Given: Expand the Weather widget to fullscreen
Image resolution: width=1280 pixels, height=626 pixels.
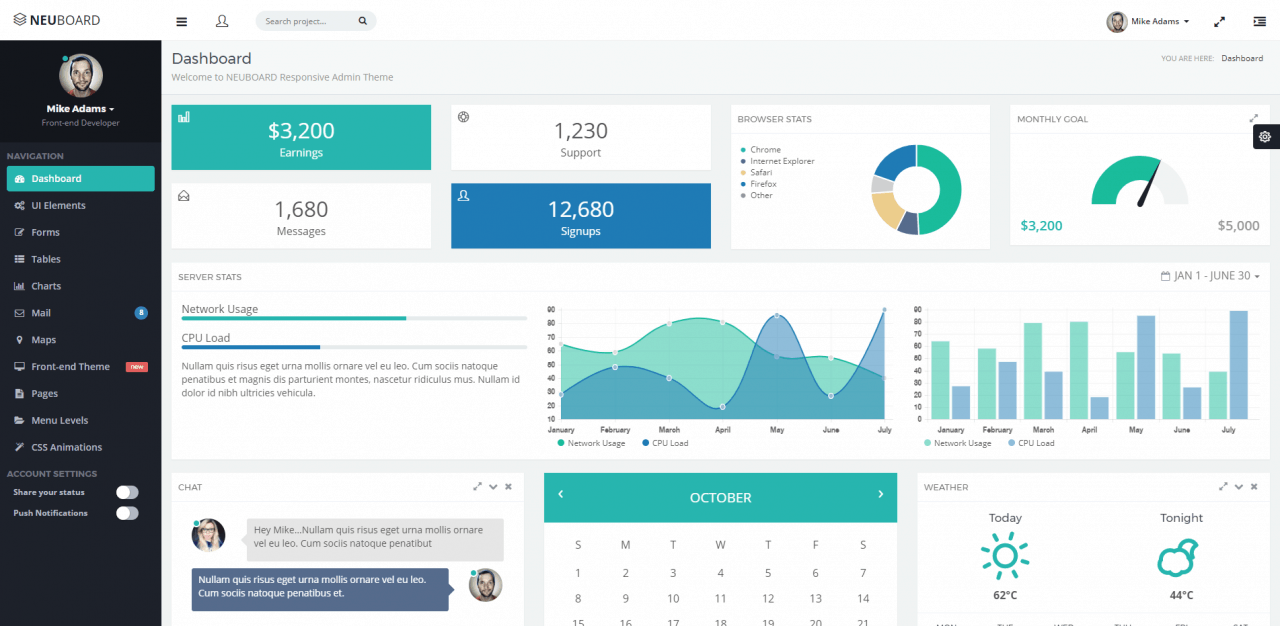Looking at the screenshot, I should (1223, 487).
